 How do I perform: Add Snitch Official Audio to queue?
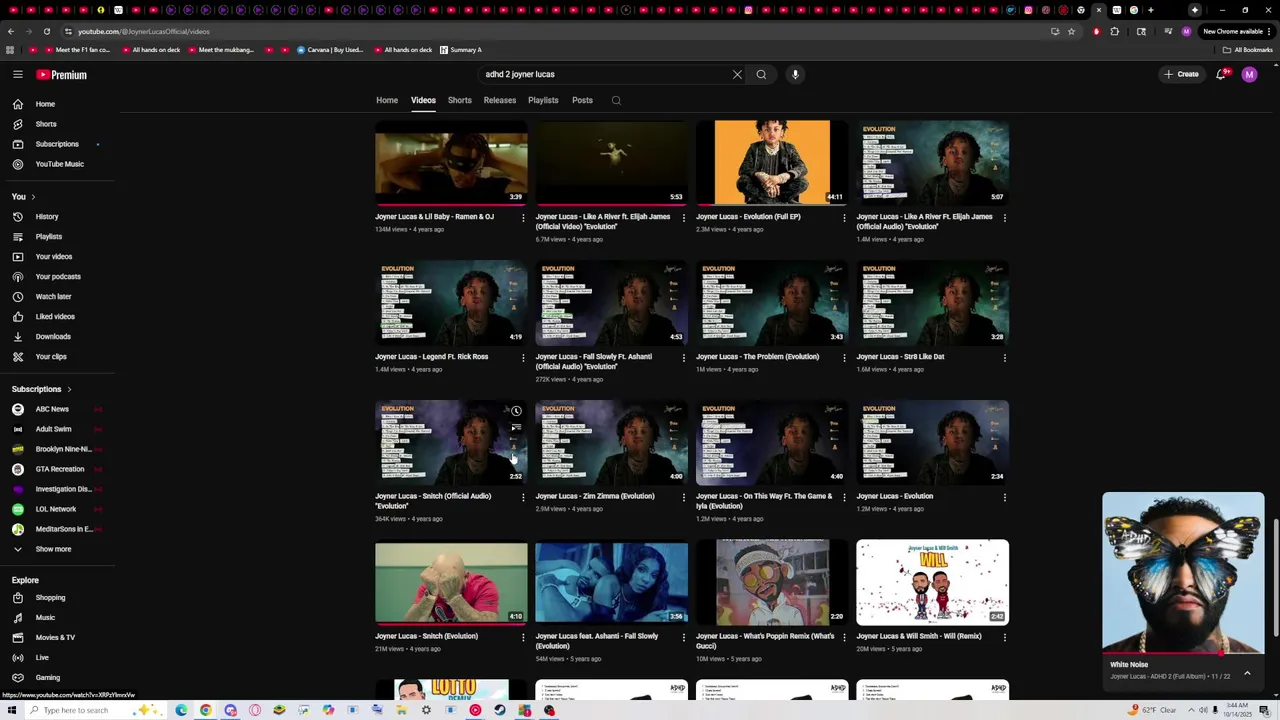[516, 428]
